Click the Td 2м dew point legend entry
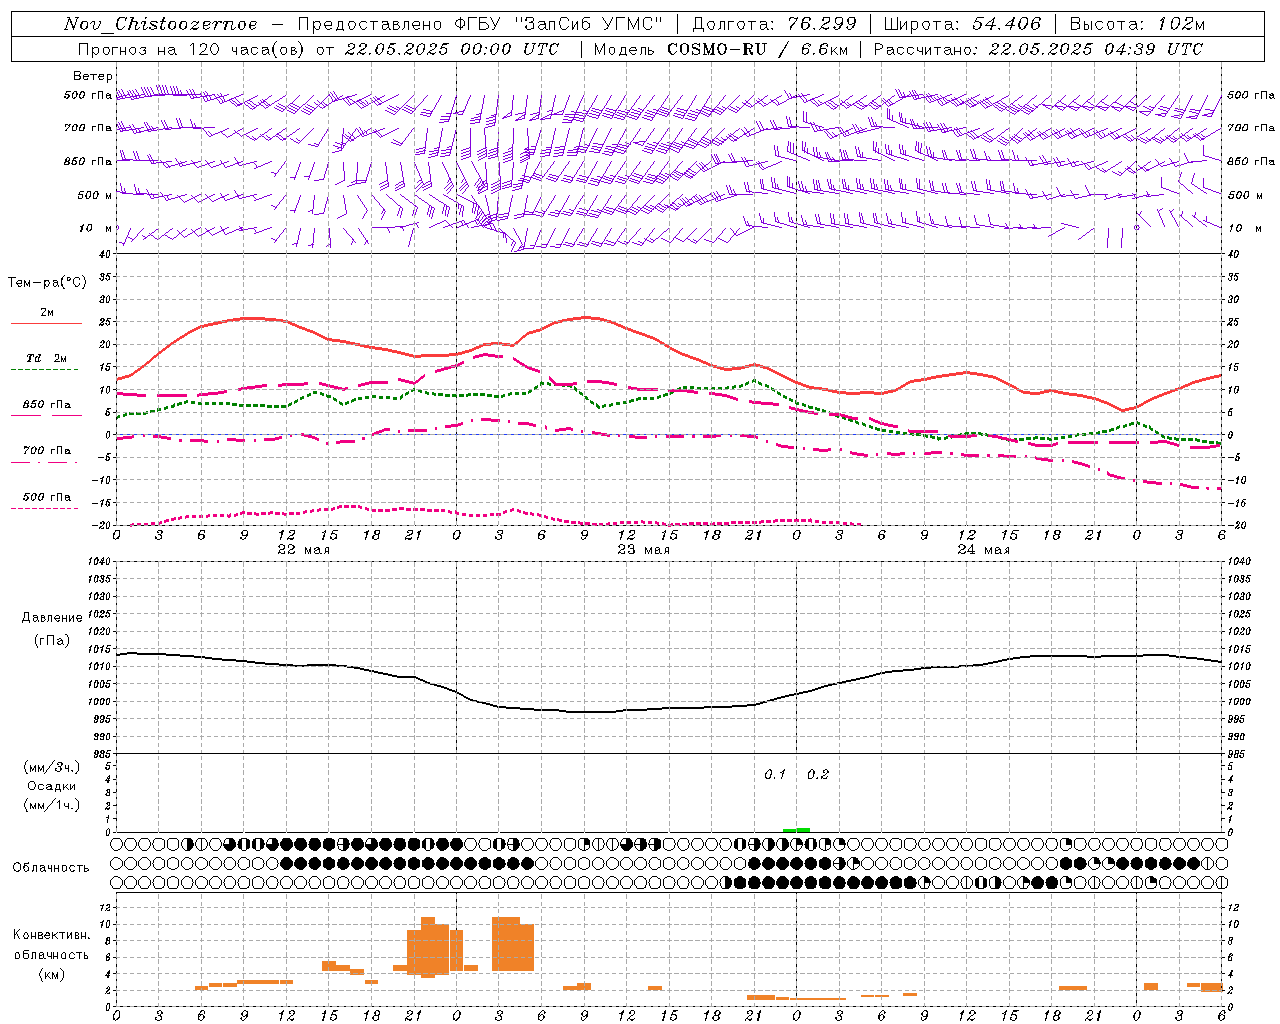This screenshot has height=1024, width=1280. 47,358
